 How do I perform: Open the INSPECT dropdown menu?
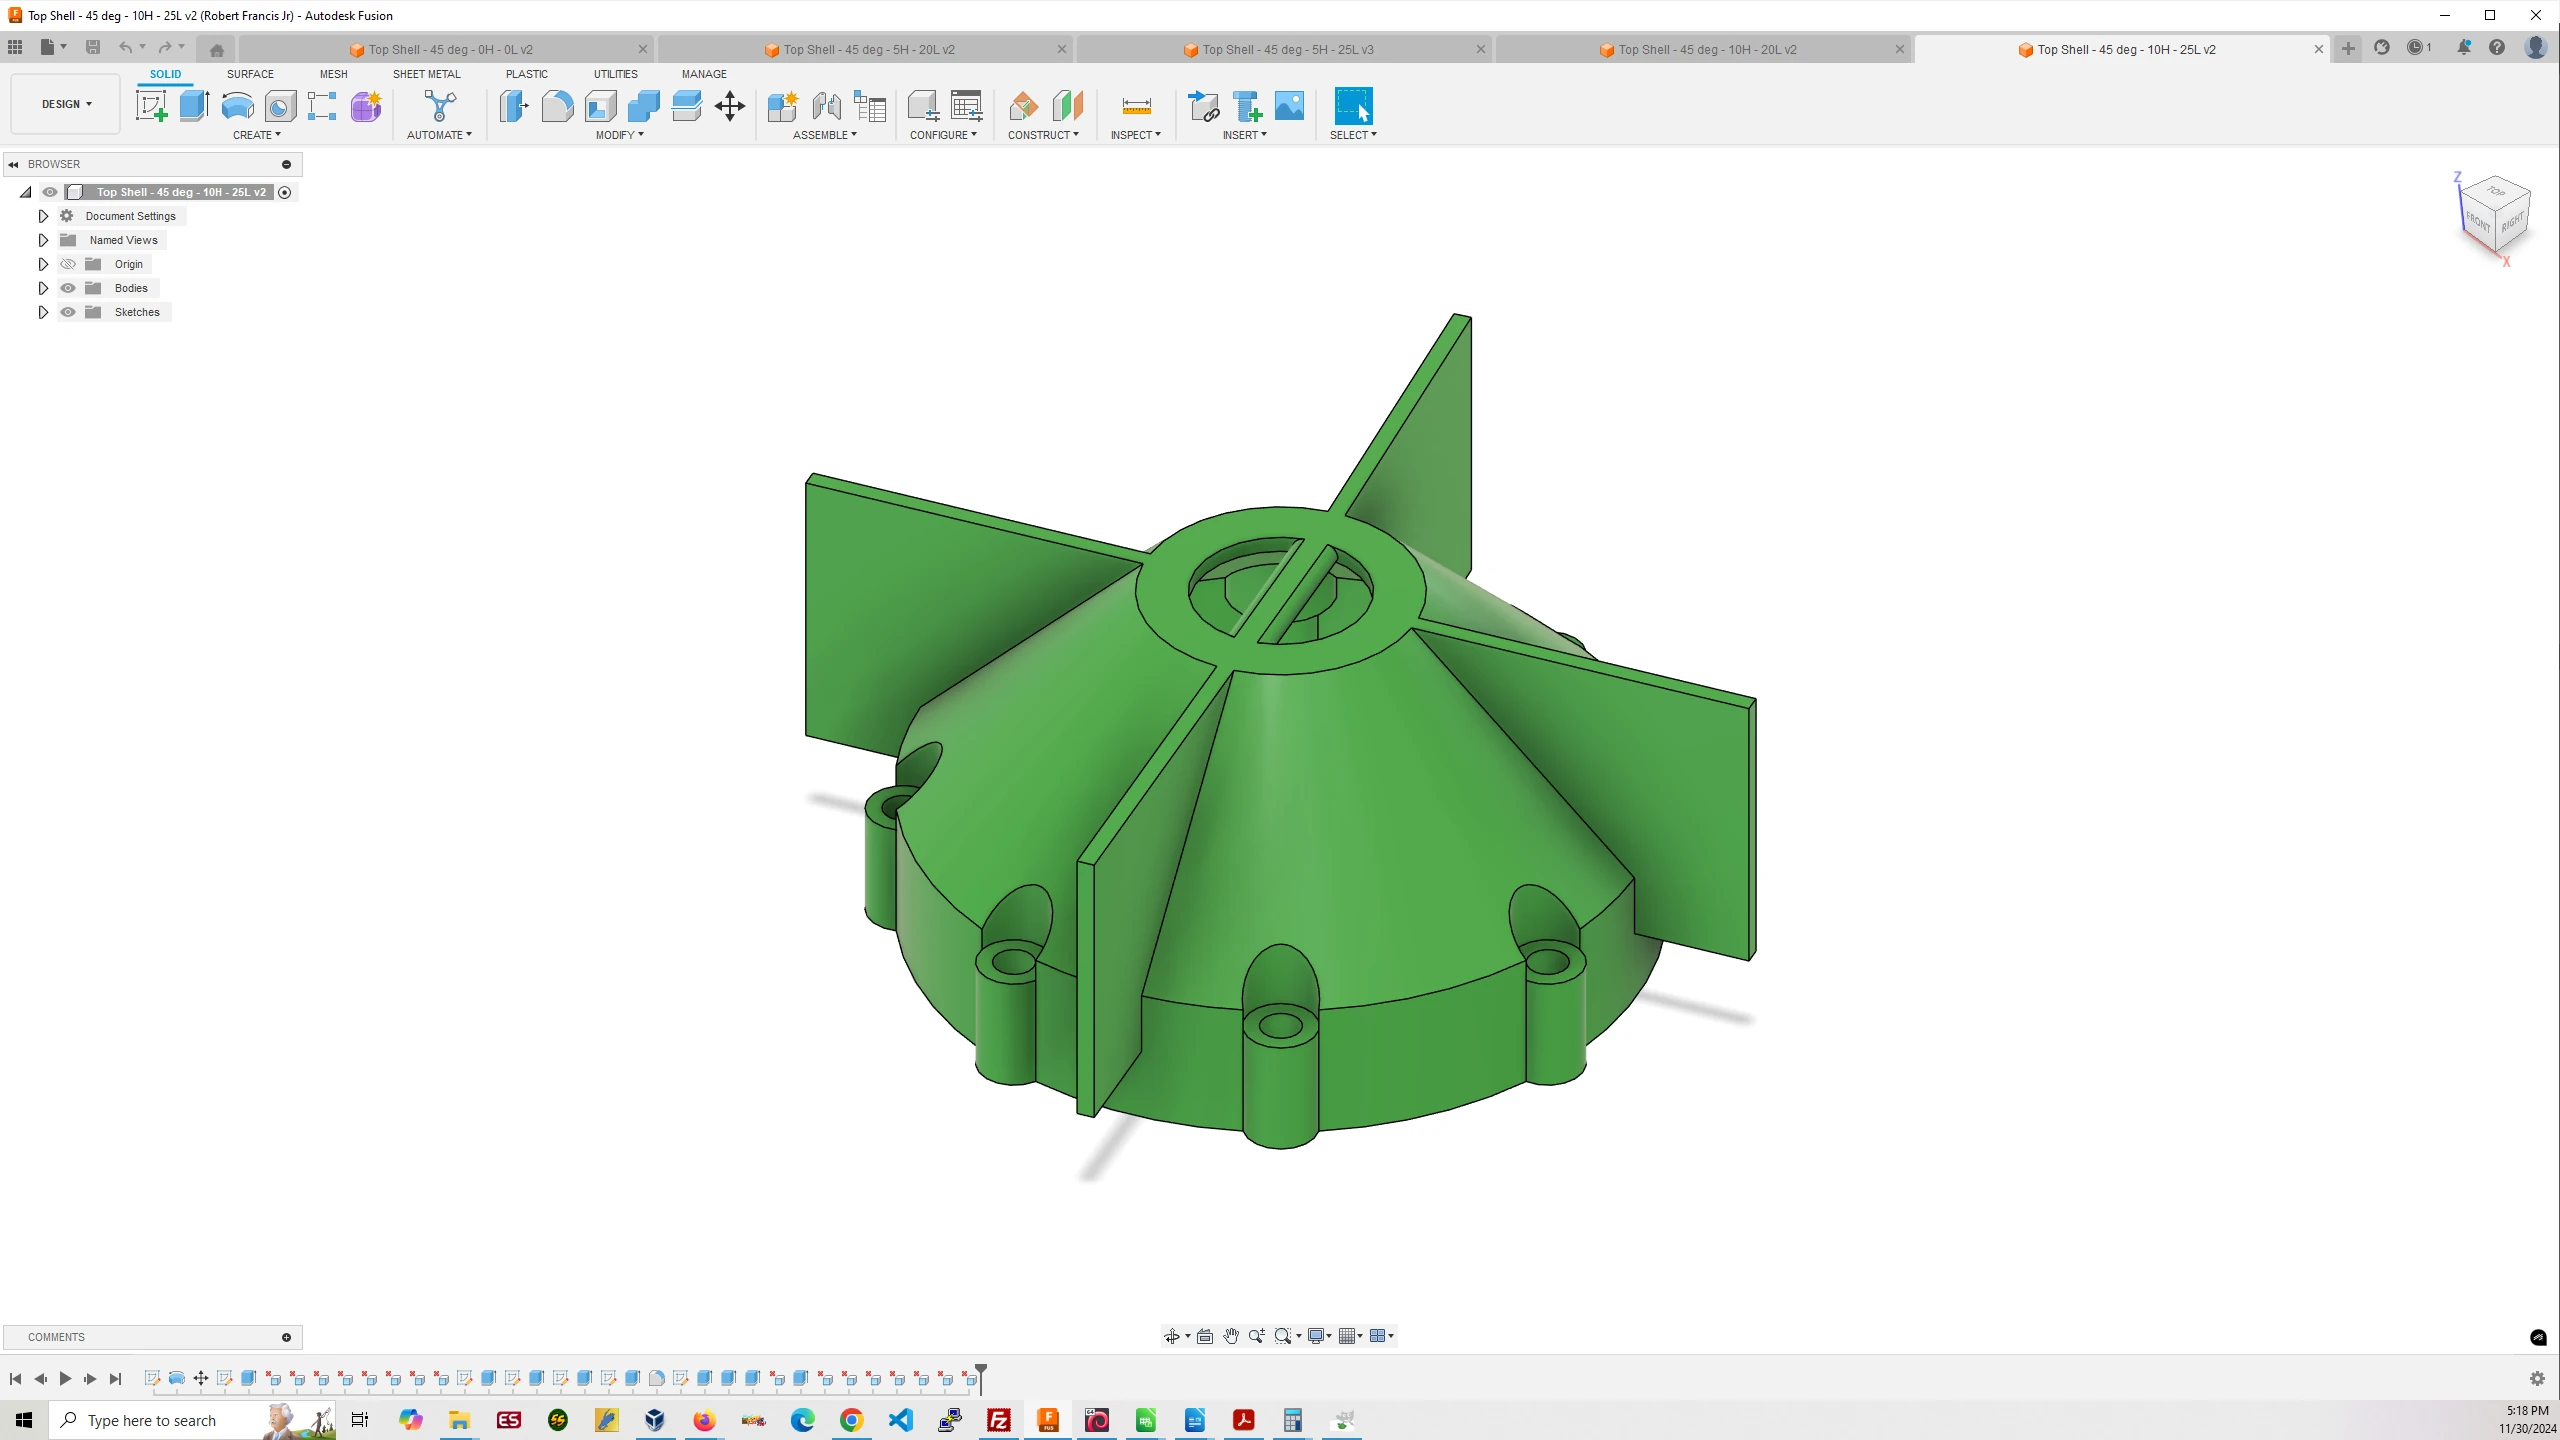click(1136, 135)
